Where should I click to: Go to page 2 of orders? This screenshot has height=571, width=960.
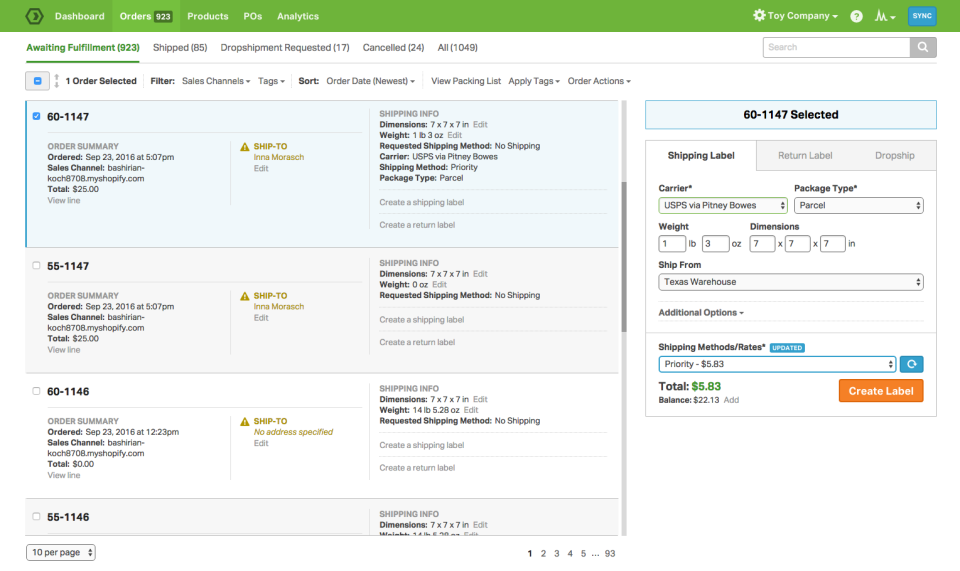click(x=543, y=554)
